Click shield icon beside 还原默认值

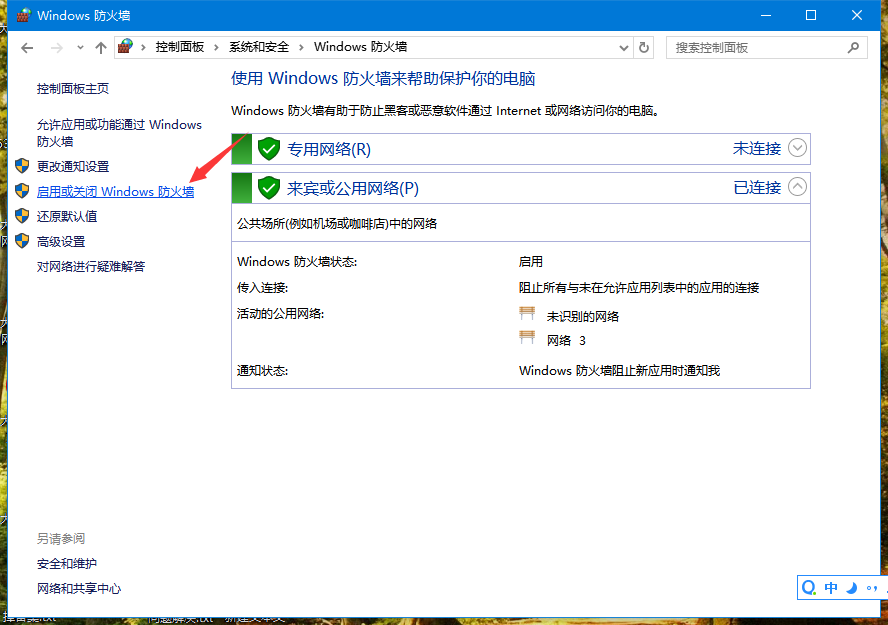tap(22, 216)
